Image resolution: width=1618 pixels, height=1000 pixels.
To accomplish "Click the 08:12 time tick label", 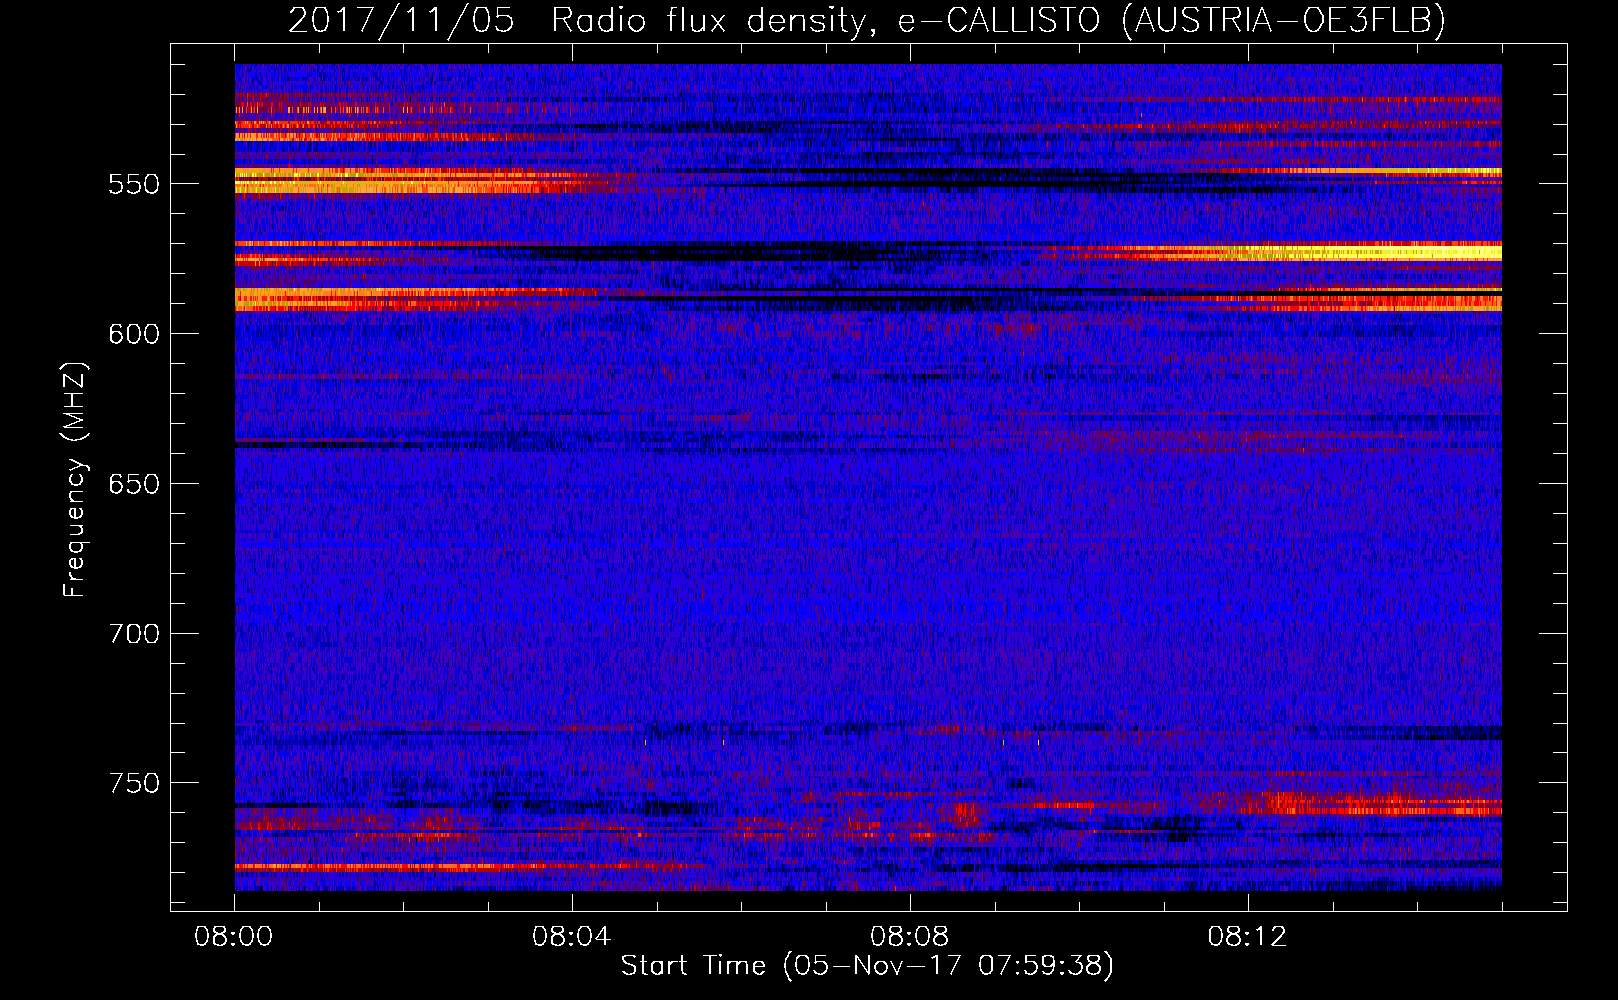I will click(1248, 937).
